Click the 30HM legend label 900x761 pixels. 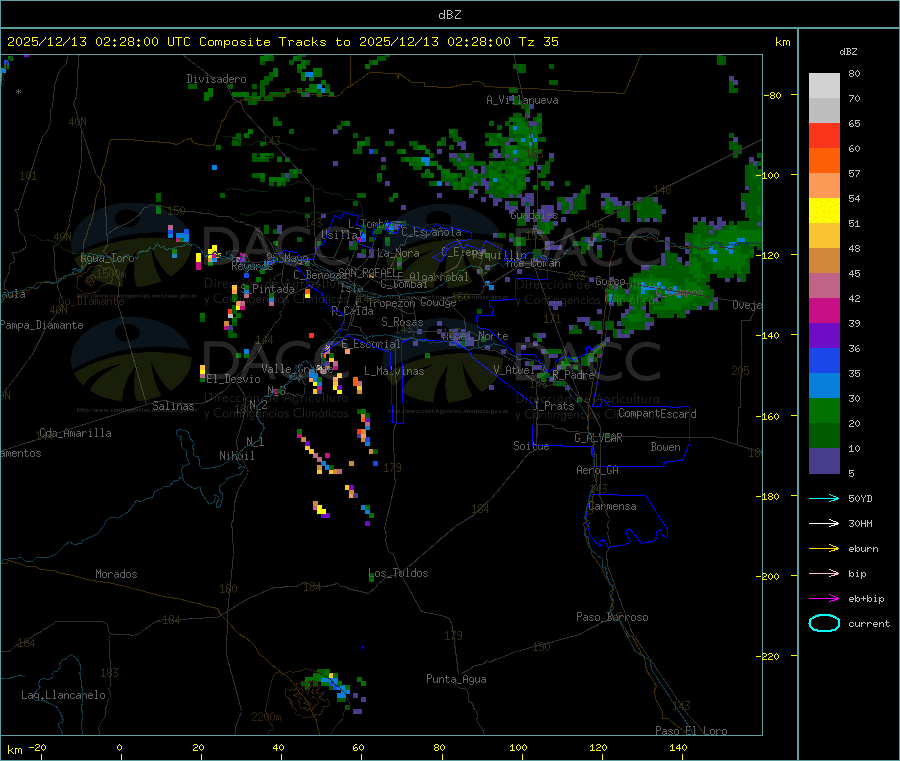click(860, 523)
